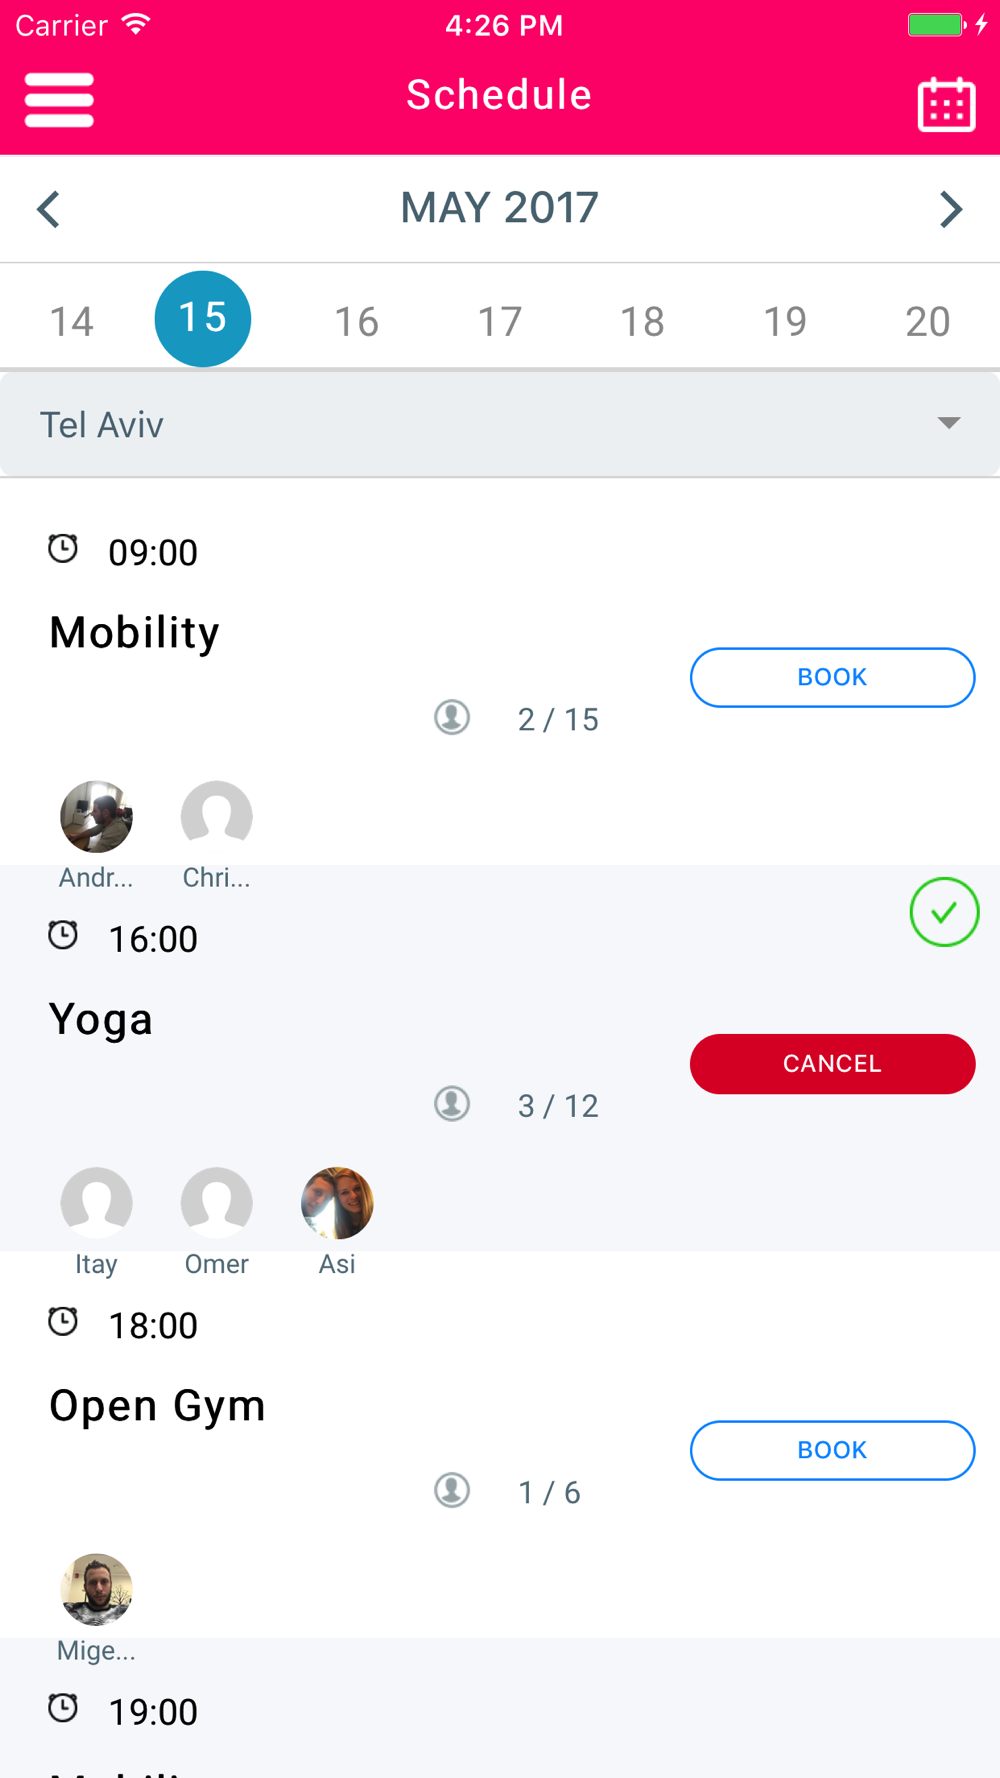The image size is (1000, 1778).
Task: Select the highlighted day 15
Action: click(203, 318)
